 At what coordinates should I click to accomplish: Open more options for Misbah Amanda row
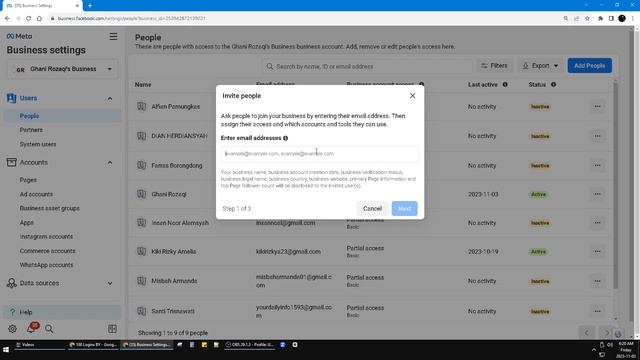click(597, 281)
